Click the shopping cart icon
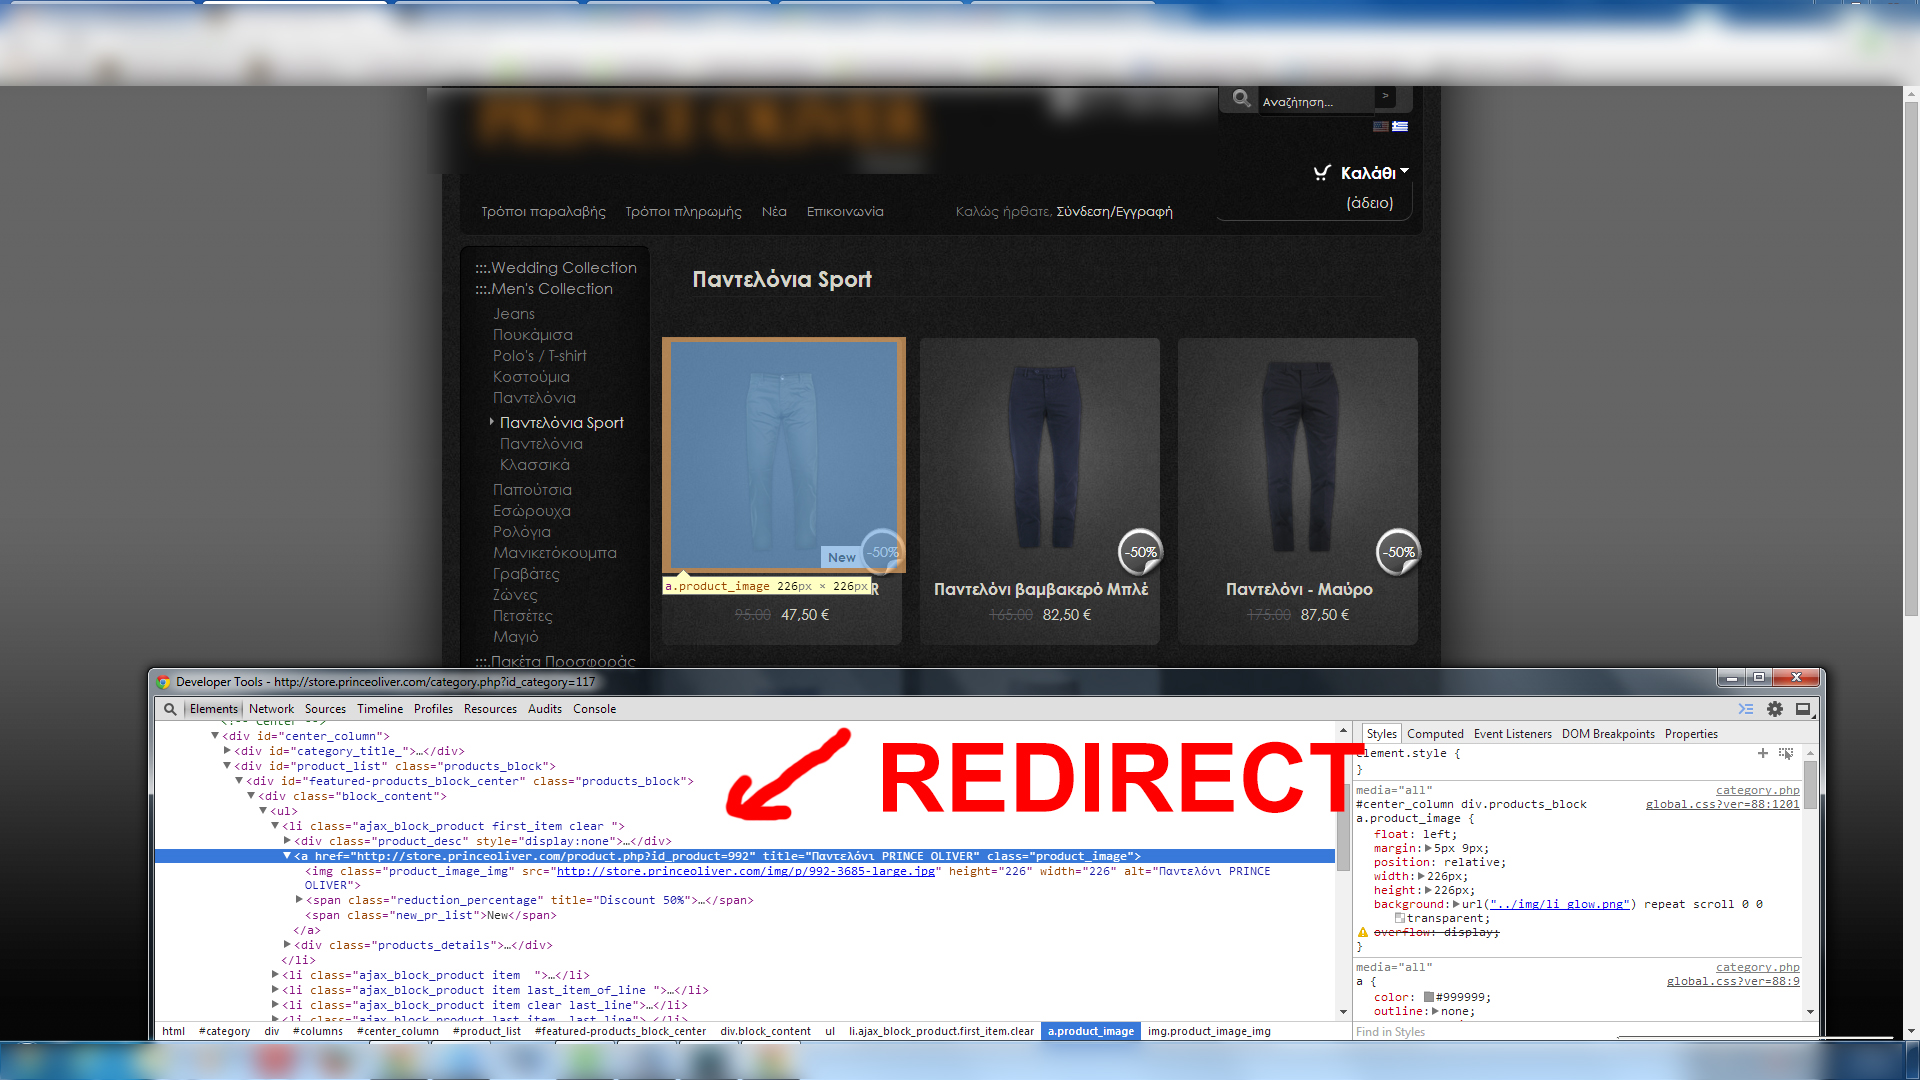1920x1080 pixels. click(1322, 173)
